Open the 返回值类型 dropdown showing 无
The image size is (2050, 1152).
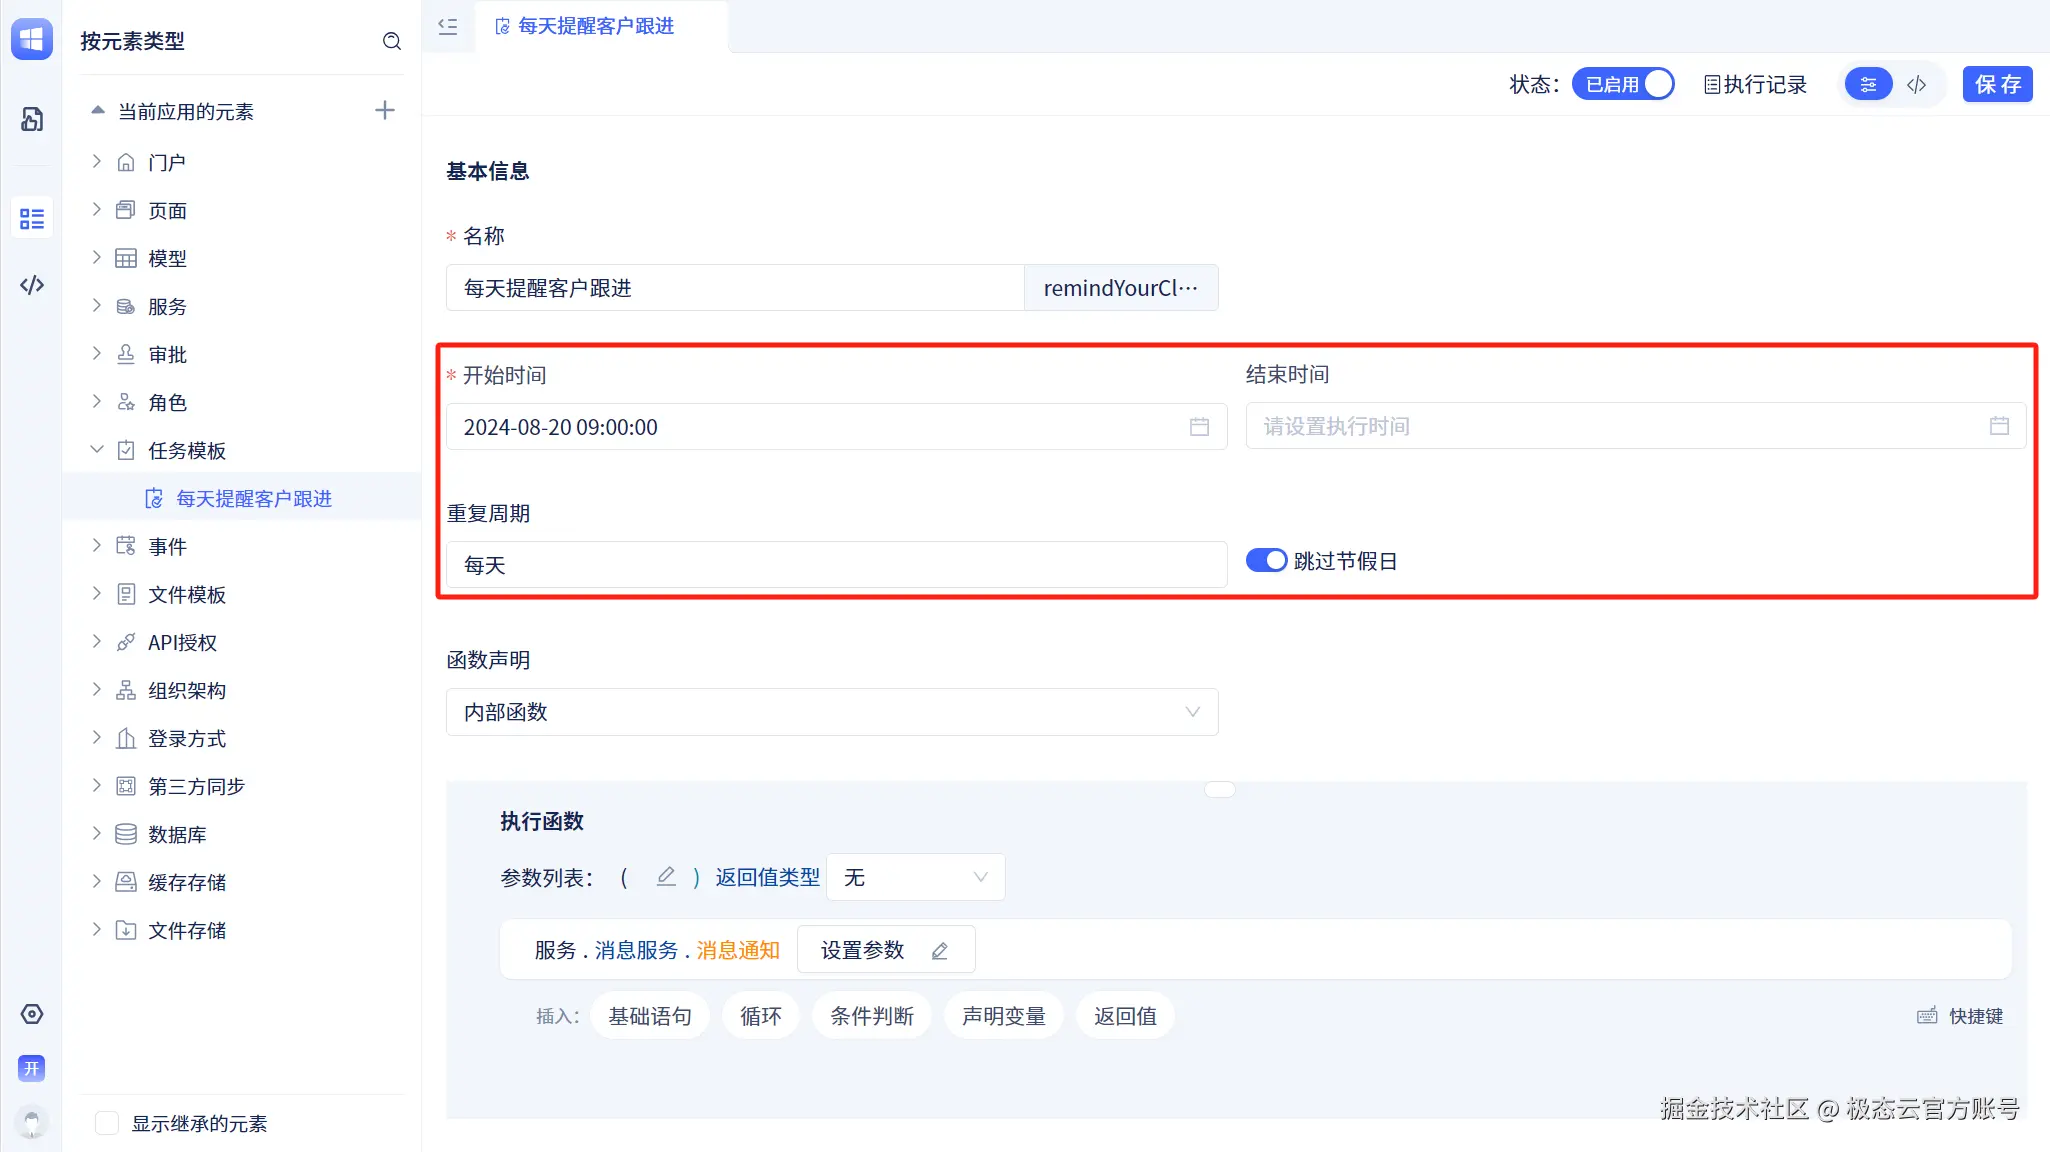pos(915,877)
